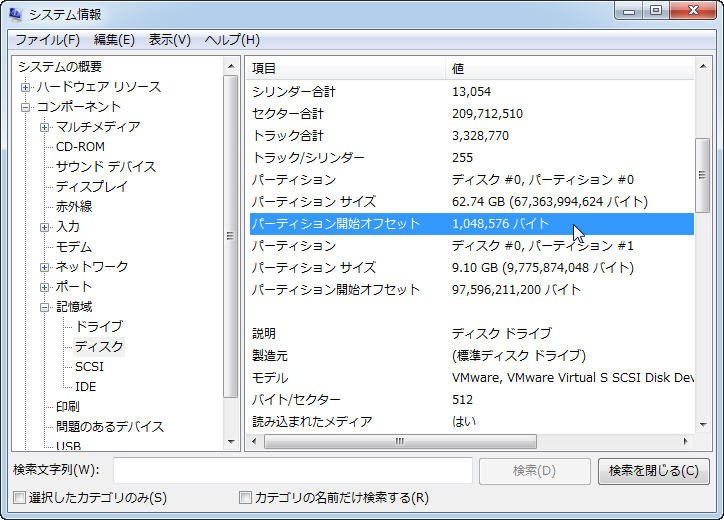Select ディスク under 記憶域
This screenshot has height=520, width=724.
pyautogui.click(x=99, y=346)
